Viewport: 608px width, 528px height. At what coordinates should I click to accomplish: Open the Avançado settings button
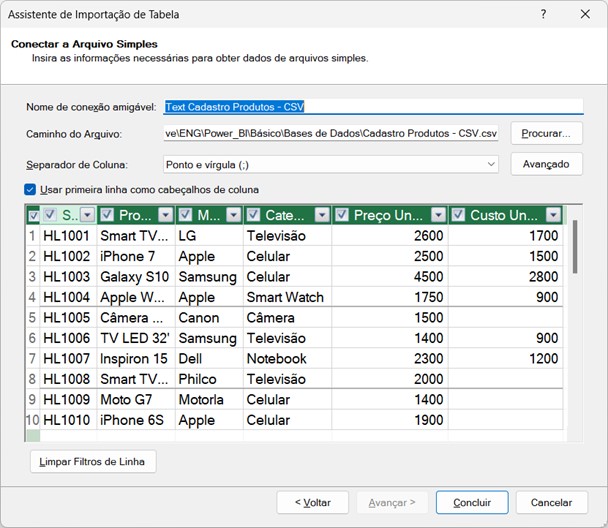tap(546, 164)
